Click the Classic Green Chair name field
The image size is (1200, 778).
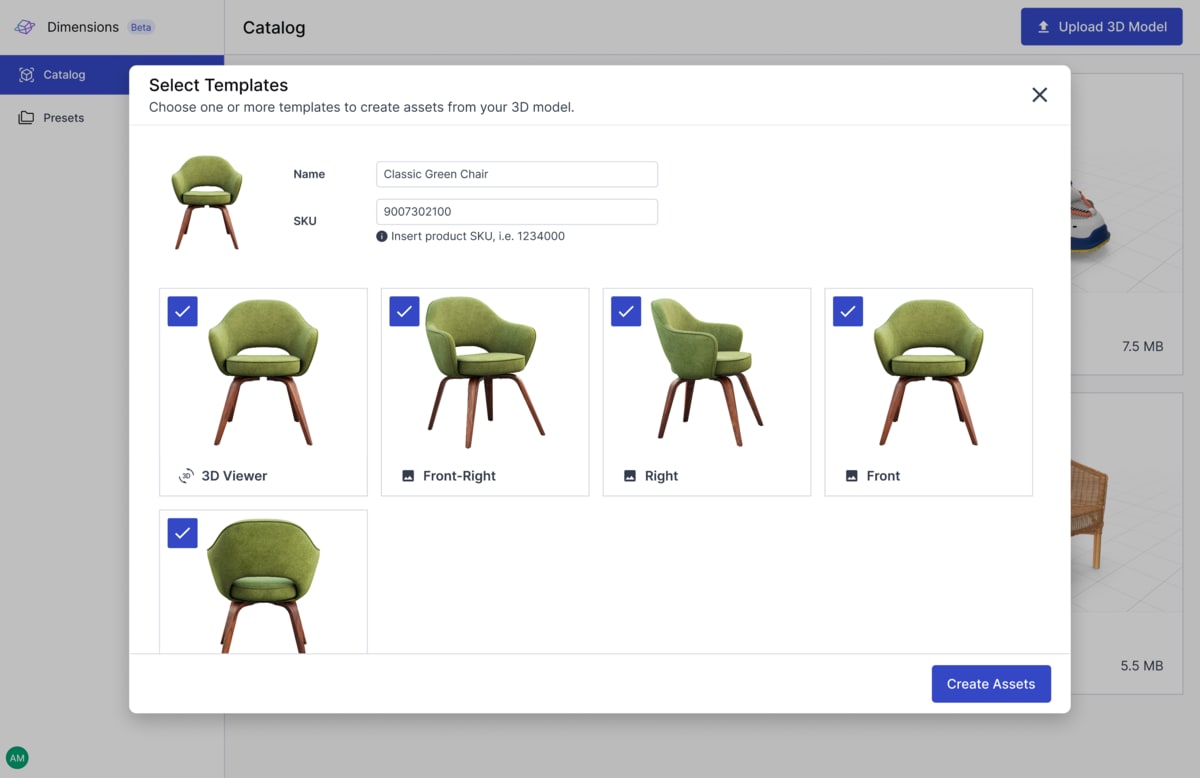tap(516, 174)
